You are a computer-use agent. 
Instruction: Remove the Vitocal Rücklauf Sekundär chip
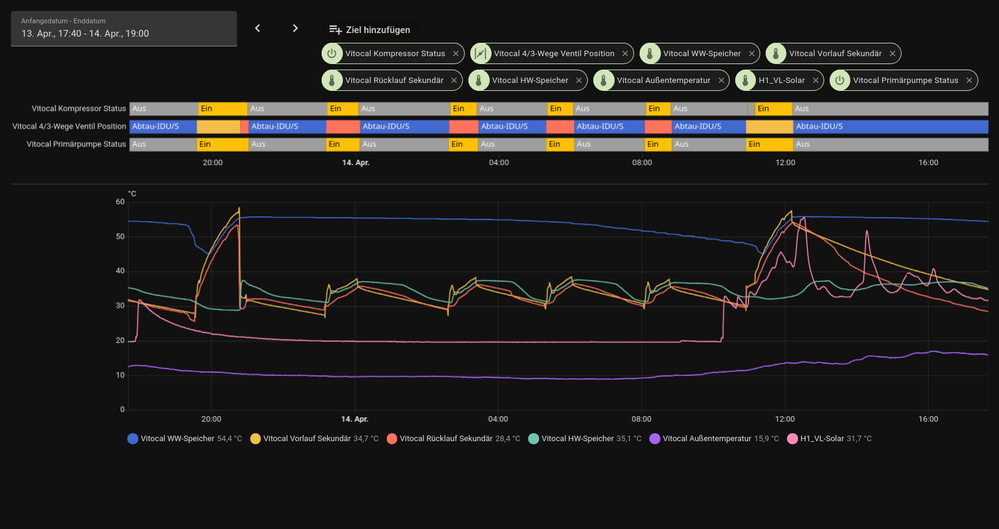454,80
